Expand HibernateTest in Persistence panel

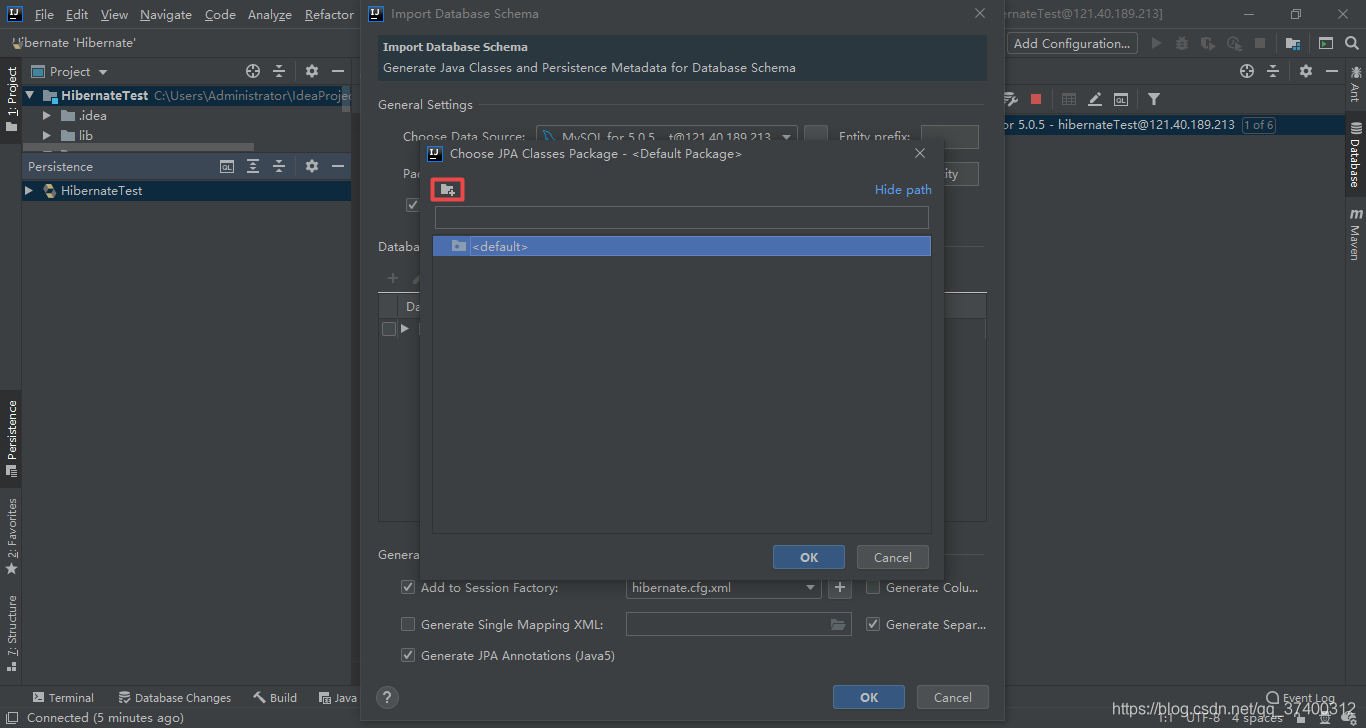click(x=29, y=190)
